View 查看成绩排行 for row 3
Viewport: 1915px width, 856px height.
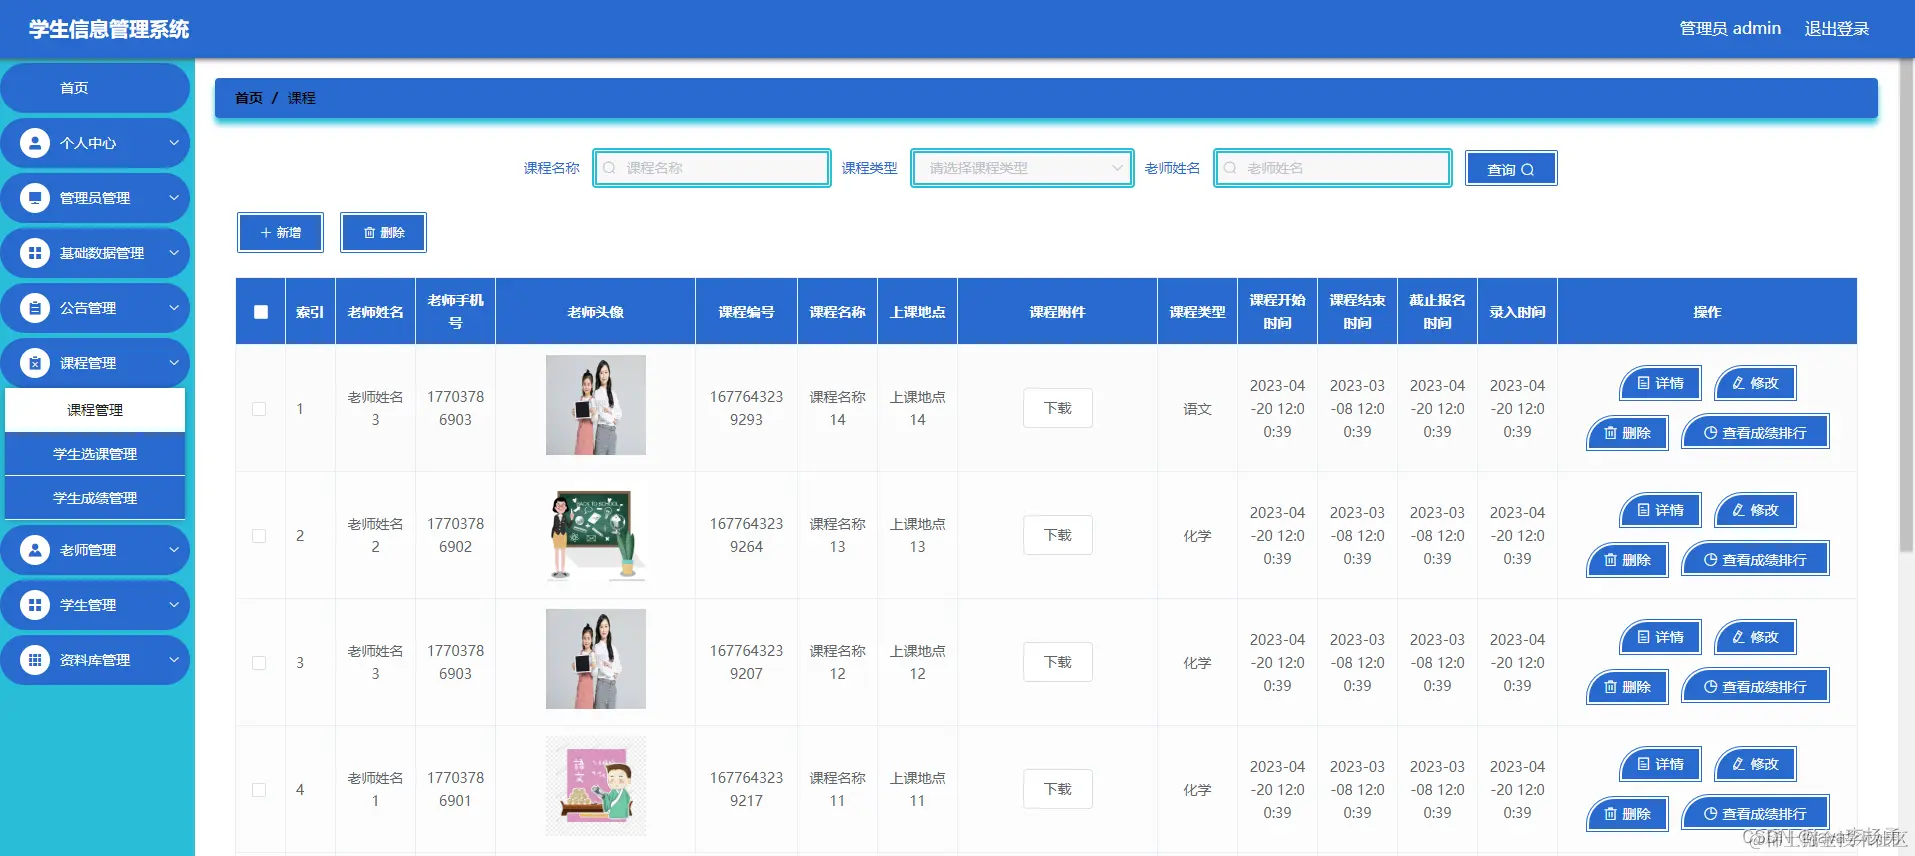[x=1756, y=687]
